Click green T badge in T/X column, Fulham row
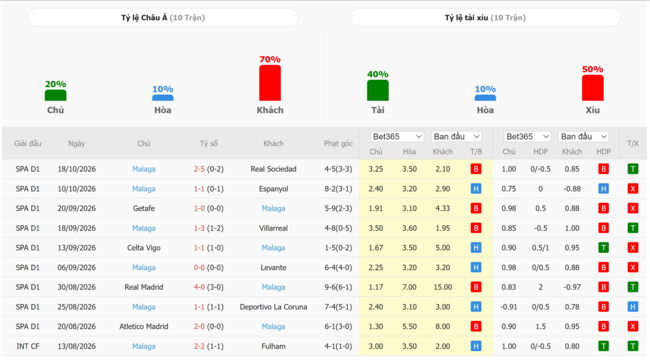 click(x=633, y=346)
